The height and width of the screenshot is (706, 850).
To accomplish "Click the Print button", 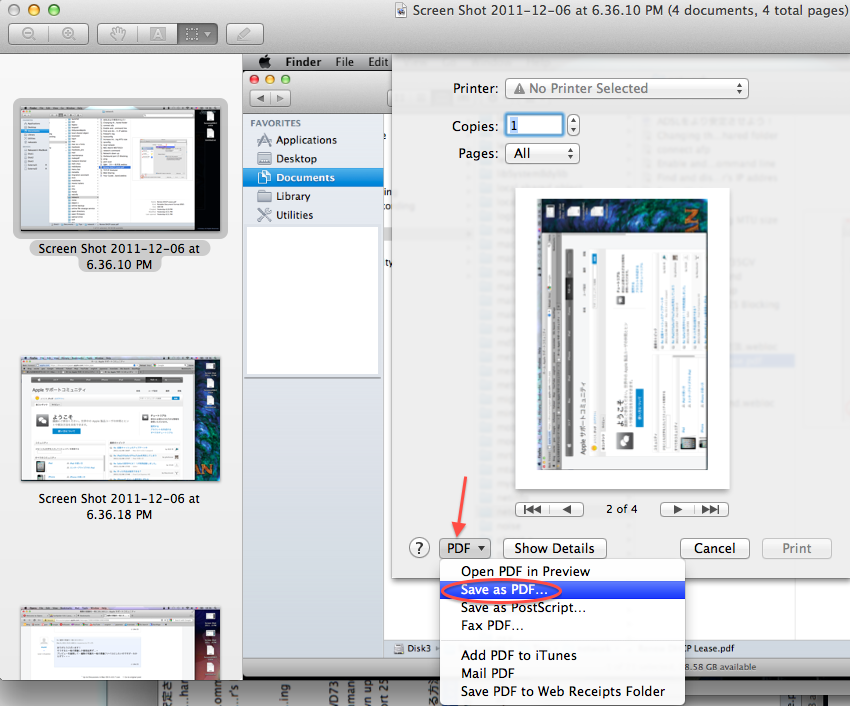I will click(796, 548).
